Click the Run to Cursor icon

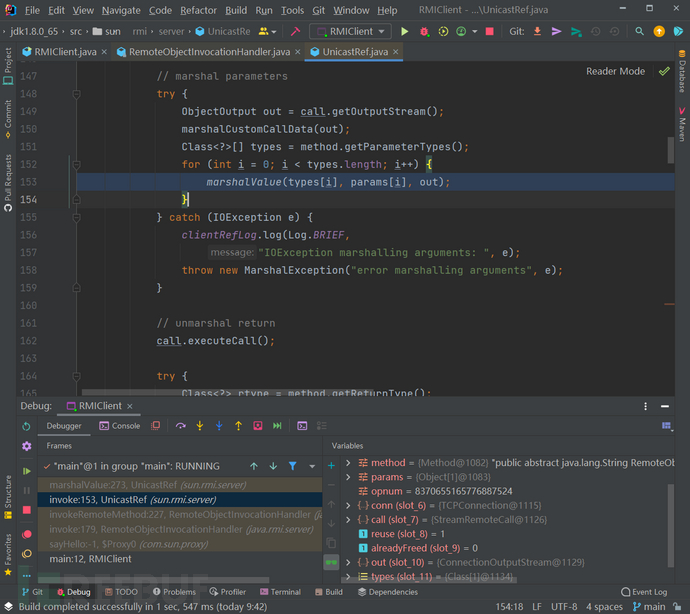(277, 426)
